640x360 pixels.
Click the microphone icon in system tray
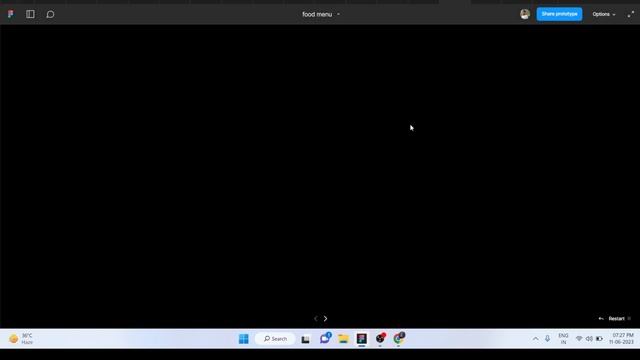click(547, 339)
